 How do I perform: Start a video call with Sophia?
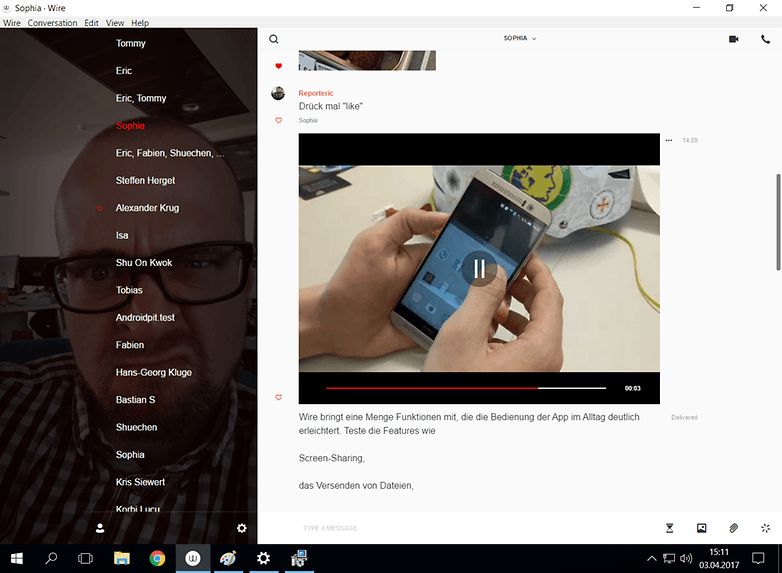coord(733,39)
